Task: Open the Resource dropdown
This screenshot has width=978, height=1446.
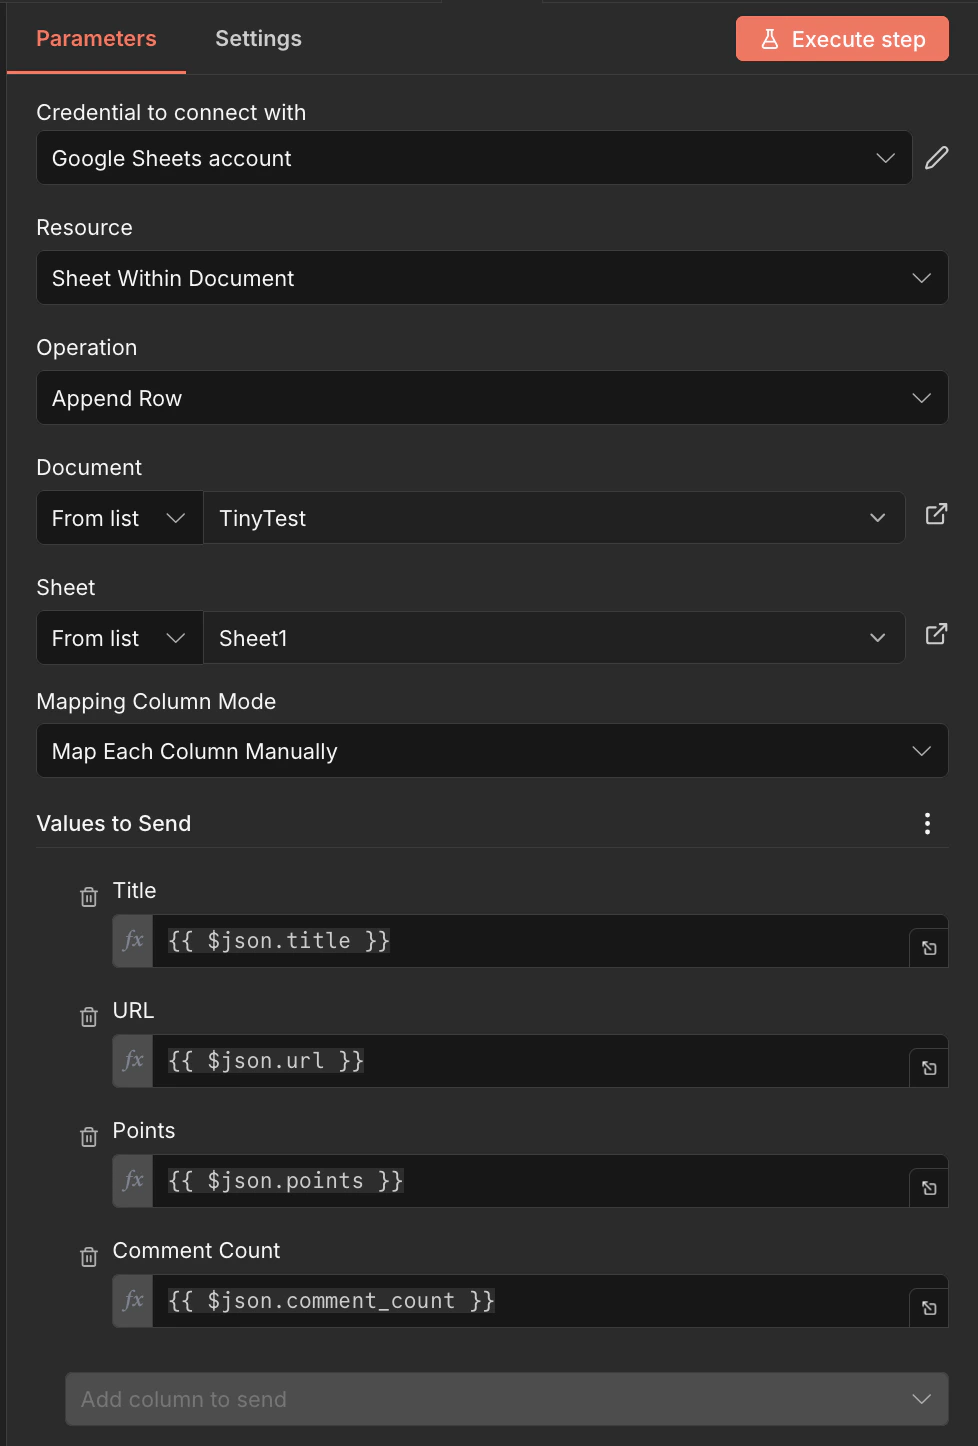Action: 492,278
